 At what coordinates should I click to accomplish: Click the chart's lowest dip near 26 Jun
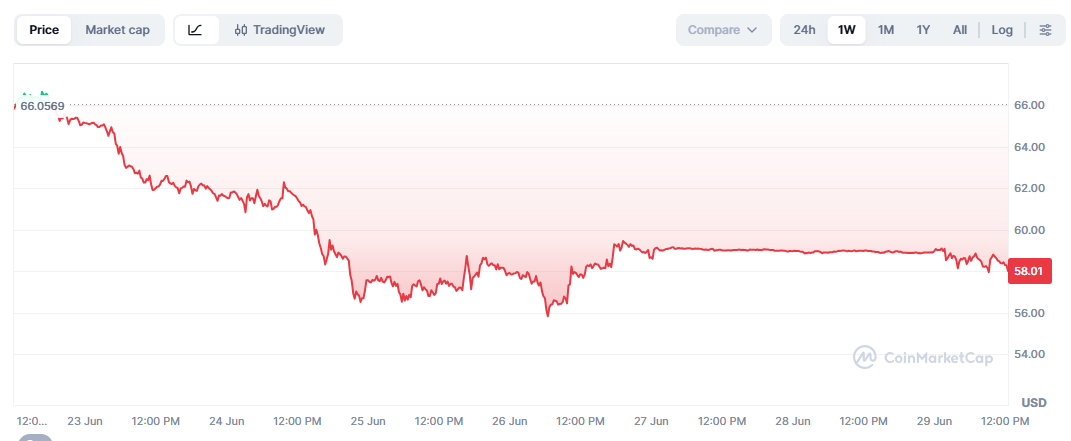[548, 315]
